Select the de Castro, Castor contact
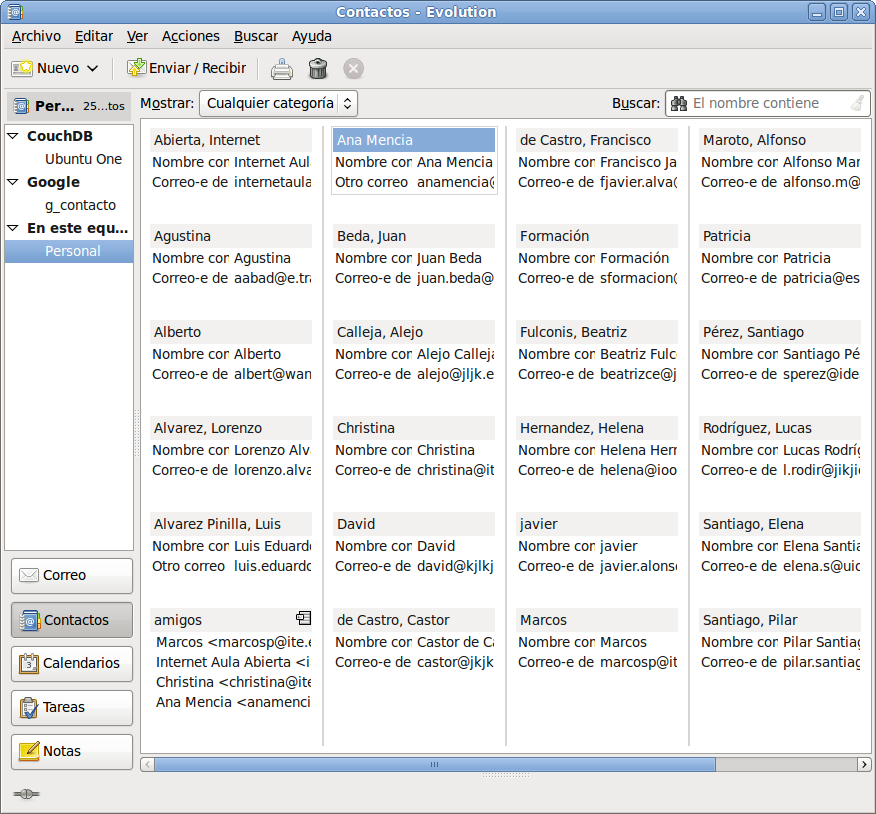Image resolution: width=876 pixels, height=814 pixels. [414, 620]
